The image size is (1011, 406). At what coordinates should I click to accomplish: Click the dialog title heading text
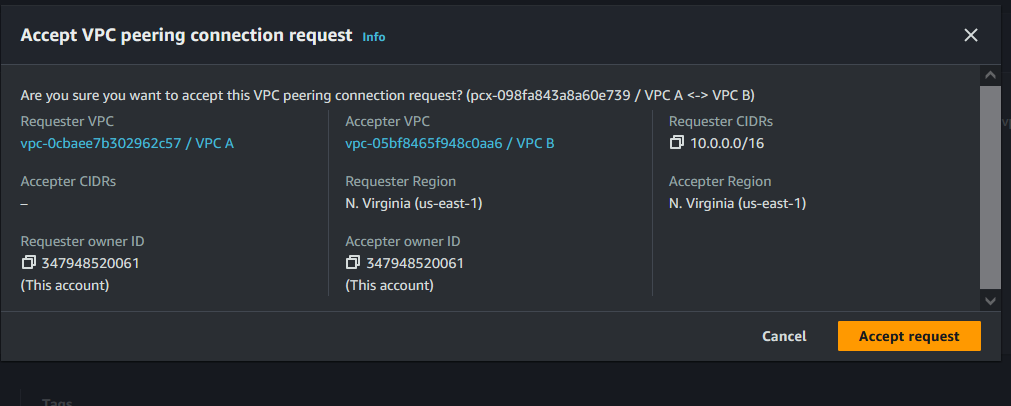click(186, 35)
